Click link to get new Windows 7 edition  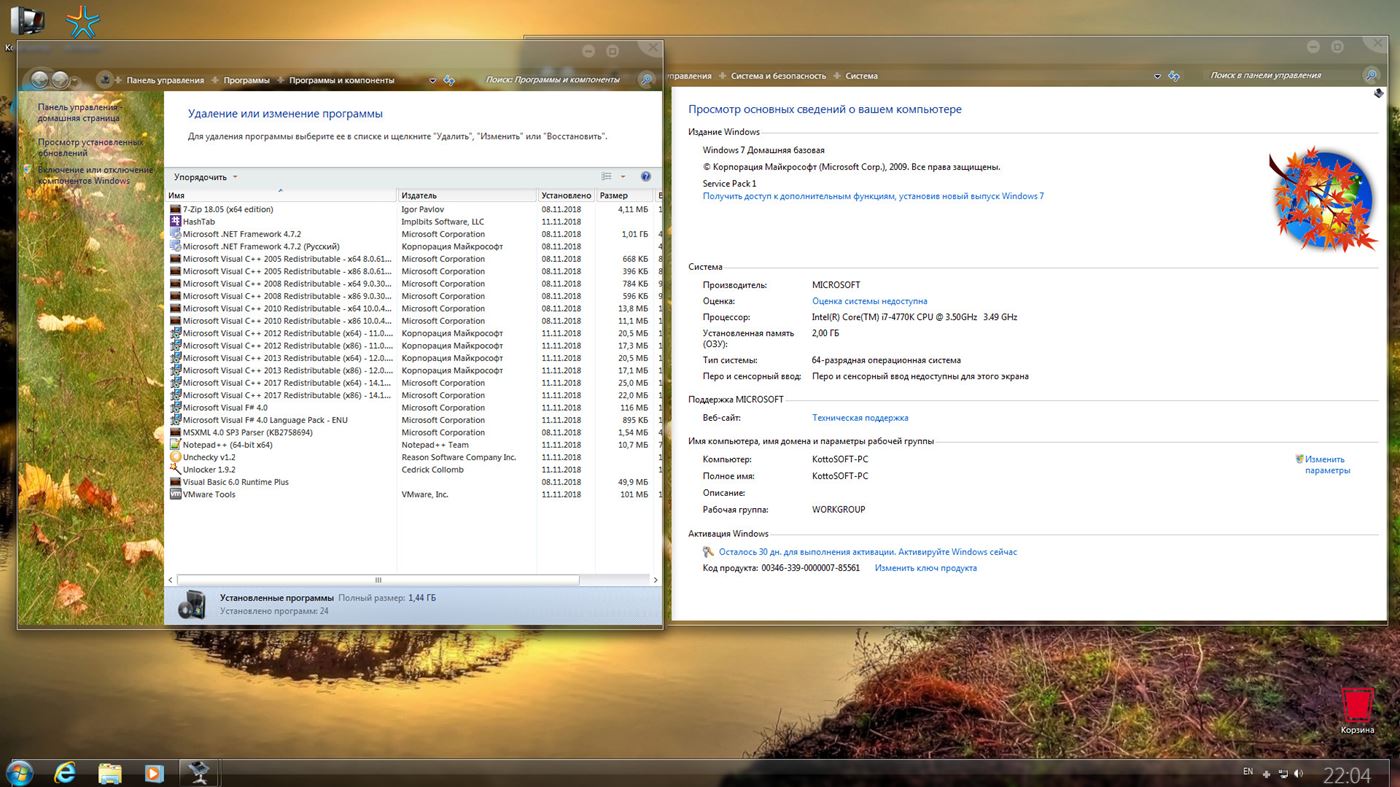point(873,196)
